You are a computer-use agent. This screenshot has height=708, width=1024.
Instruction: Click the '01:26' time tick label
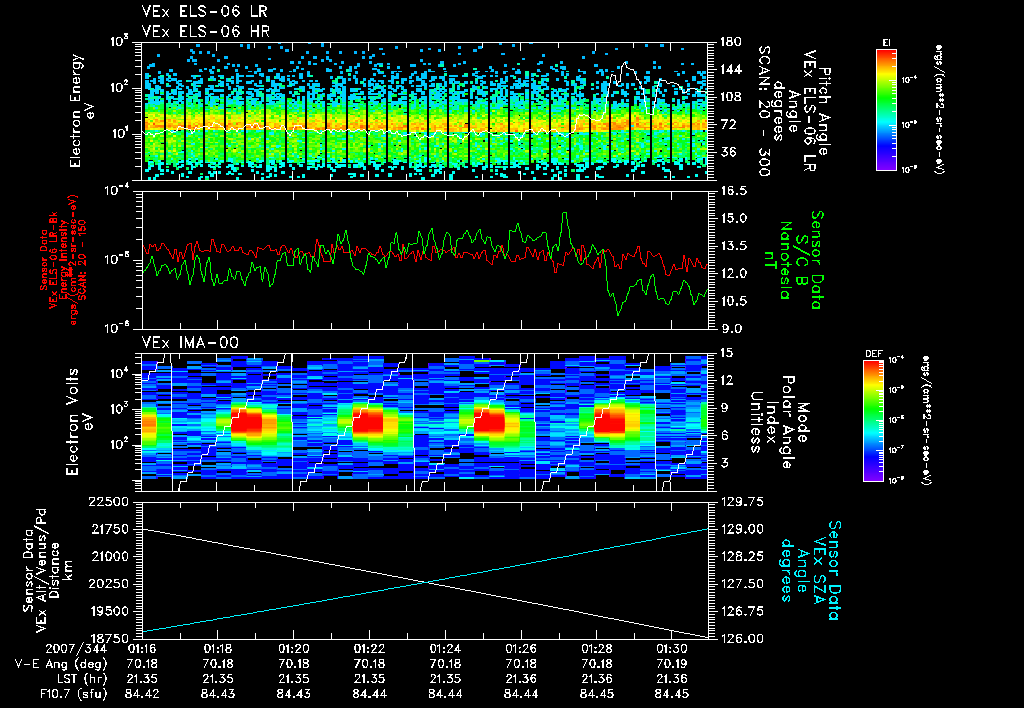click(x=520, y=649)
